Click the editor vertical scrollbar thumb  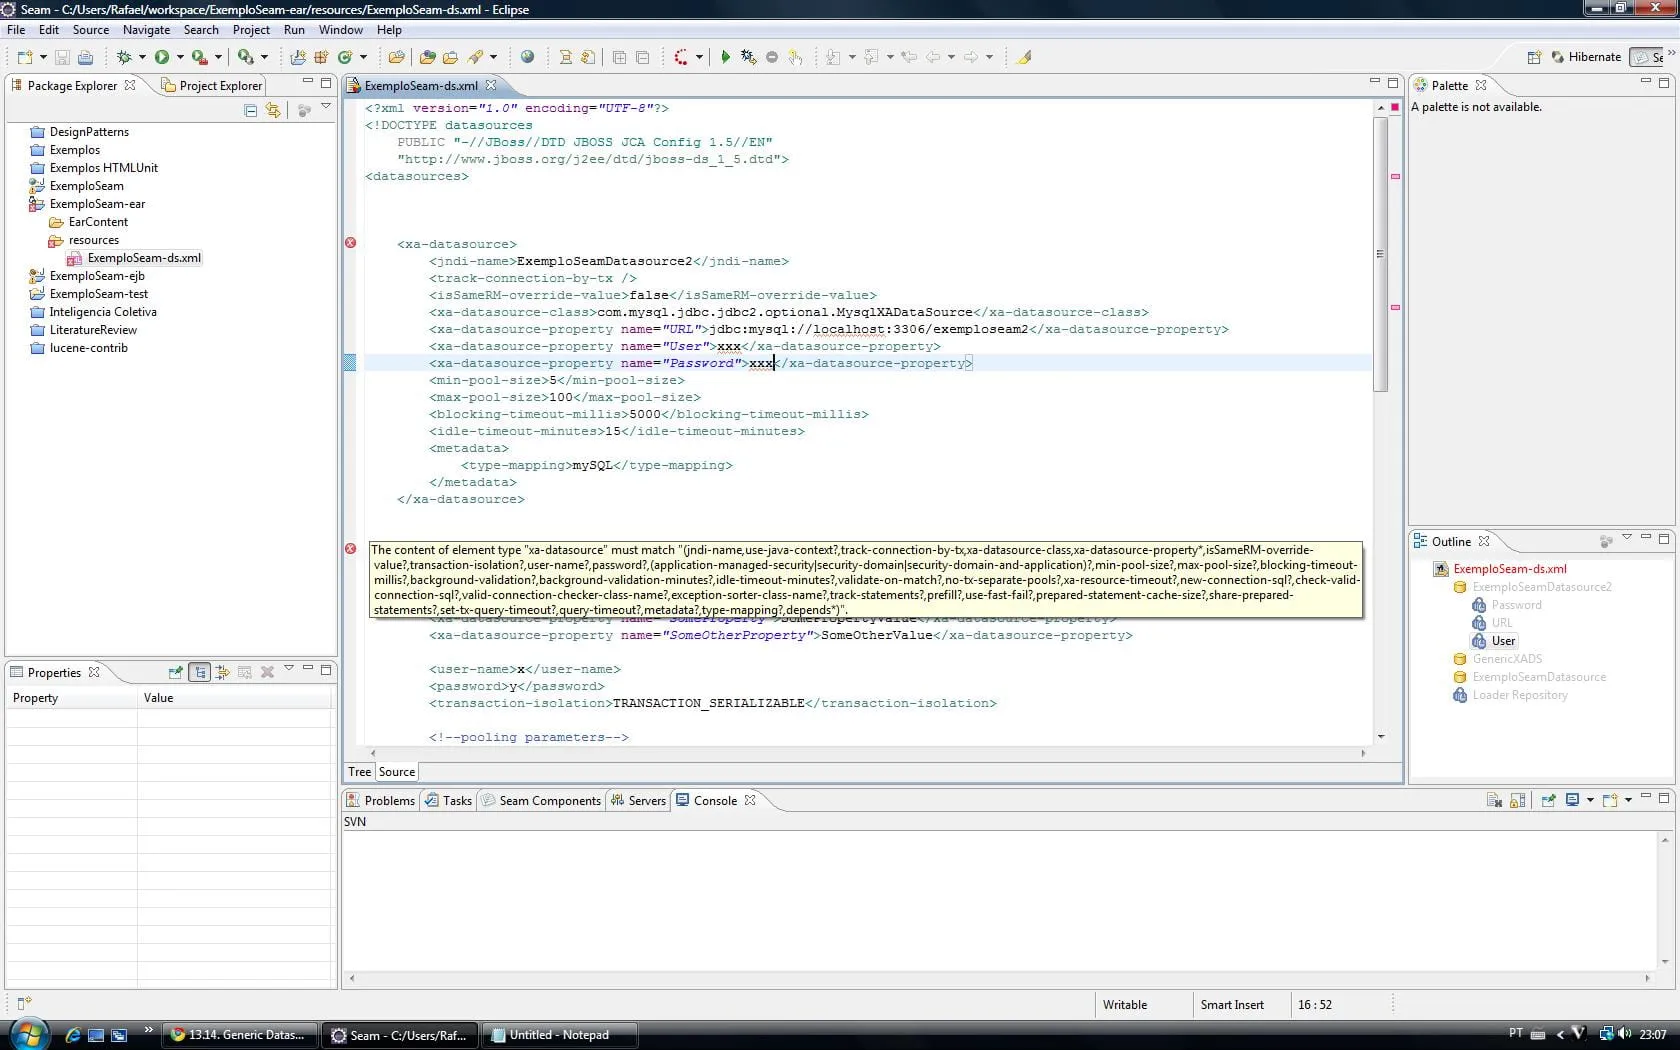[x=1380, y=254]
